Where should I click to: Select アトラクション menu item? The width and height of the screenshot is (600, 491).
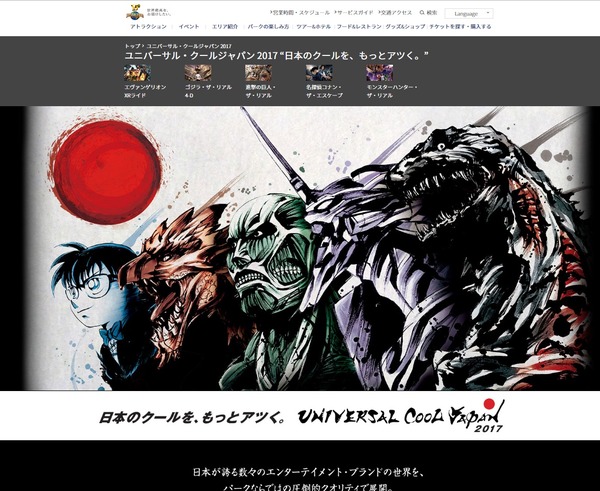coord(148,26)
